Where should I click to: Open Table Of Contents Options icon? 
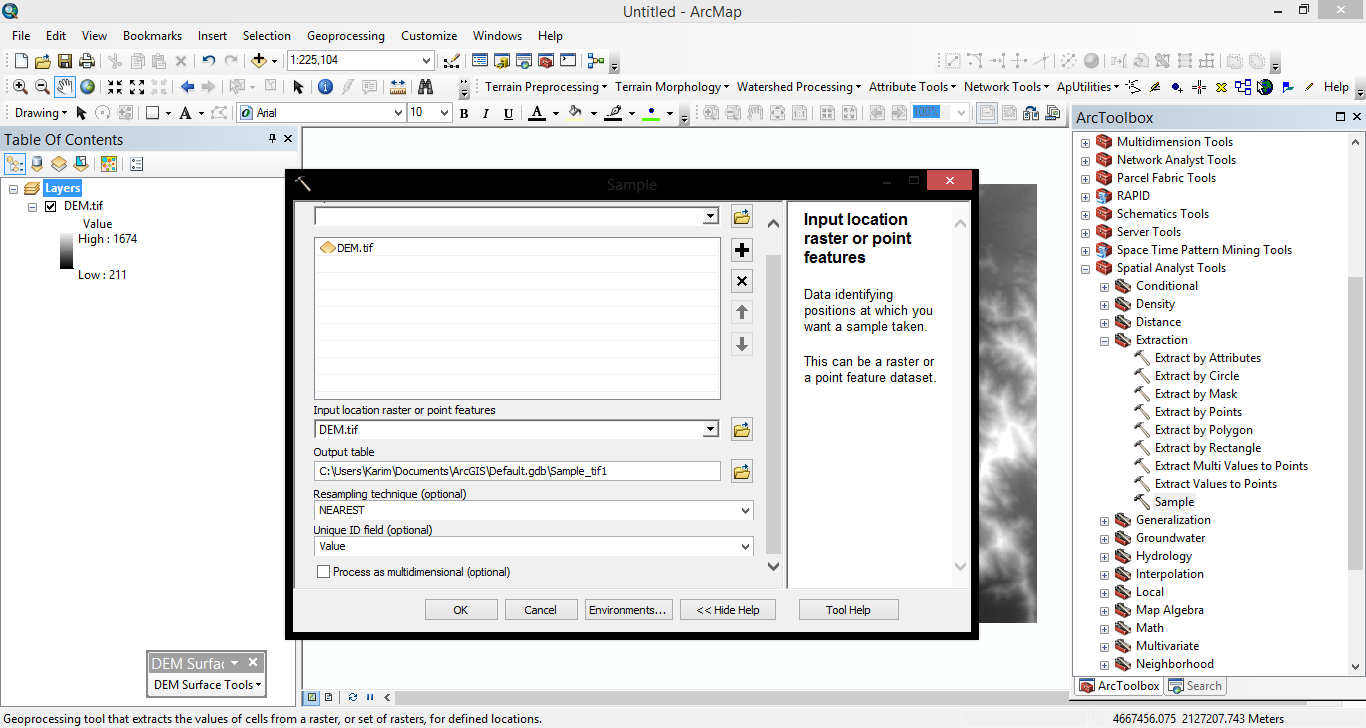click(x=137, y=164)
